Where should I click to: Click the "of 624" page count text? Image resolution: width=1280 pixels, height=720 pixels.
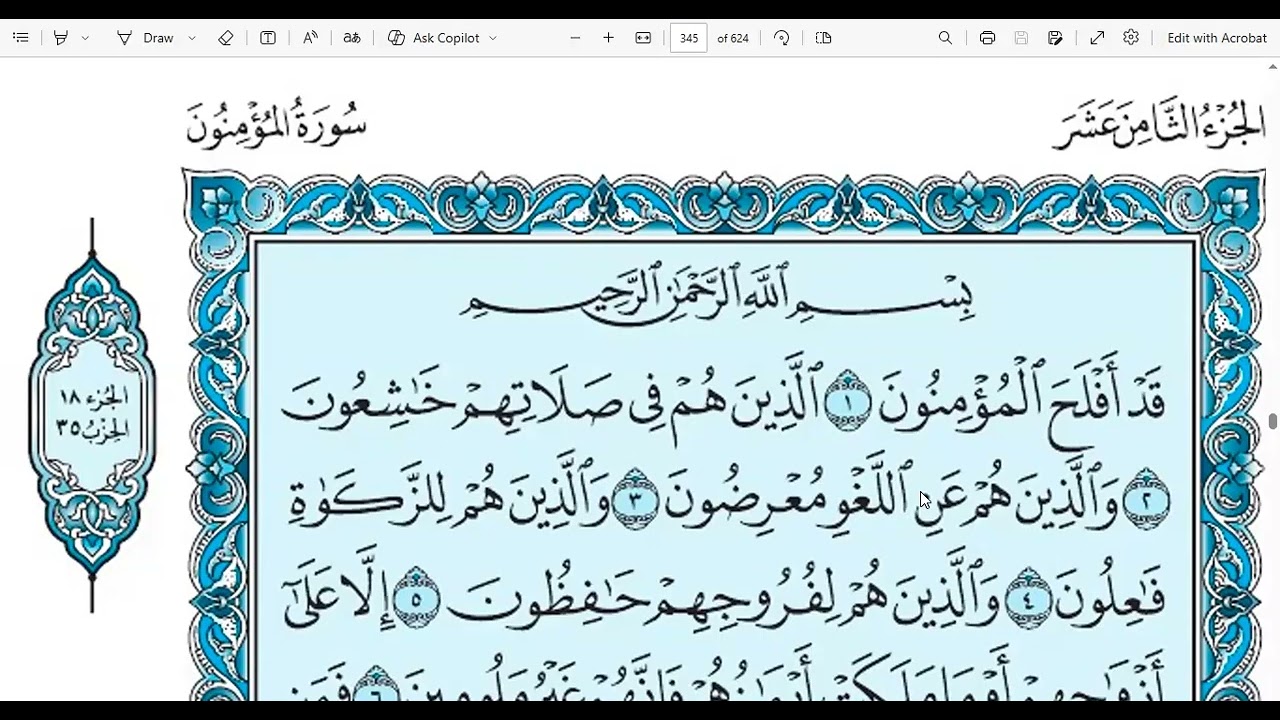(x=733, y=38)
